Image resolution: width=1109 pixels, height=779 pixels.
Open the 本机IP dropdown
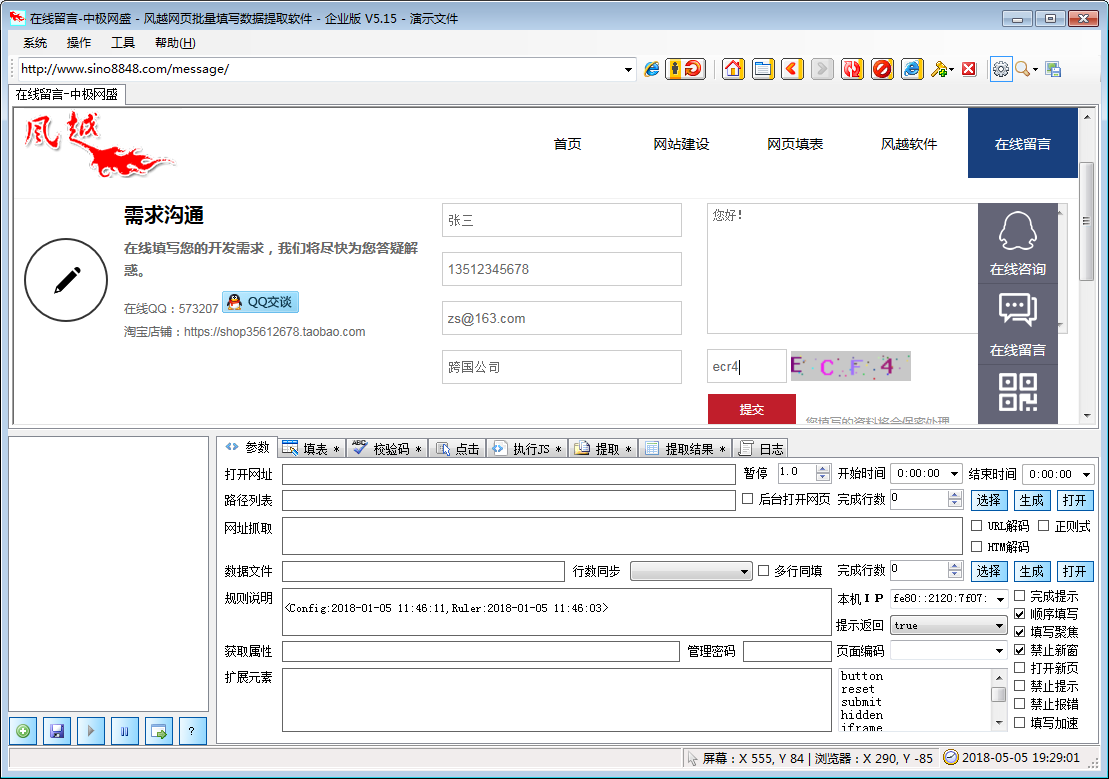click(1000, 599)
